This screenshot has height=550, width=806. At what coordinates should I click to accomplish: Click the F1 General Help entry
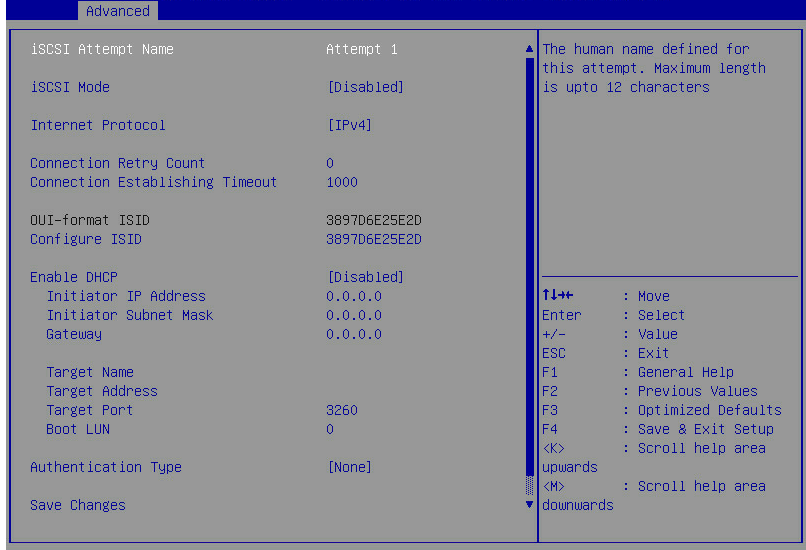[x=638, y=373]
